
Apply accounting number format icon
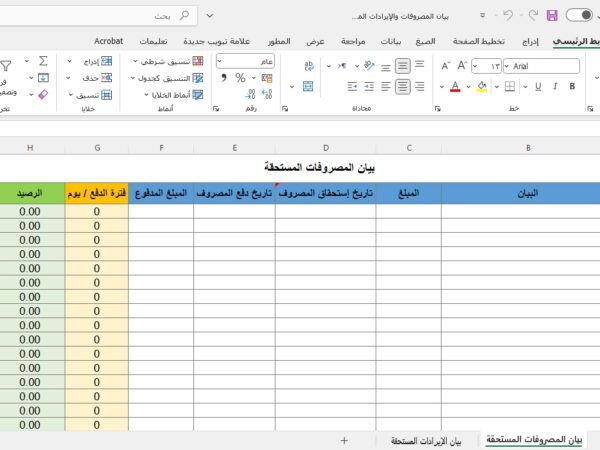[267, 78]
